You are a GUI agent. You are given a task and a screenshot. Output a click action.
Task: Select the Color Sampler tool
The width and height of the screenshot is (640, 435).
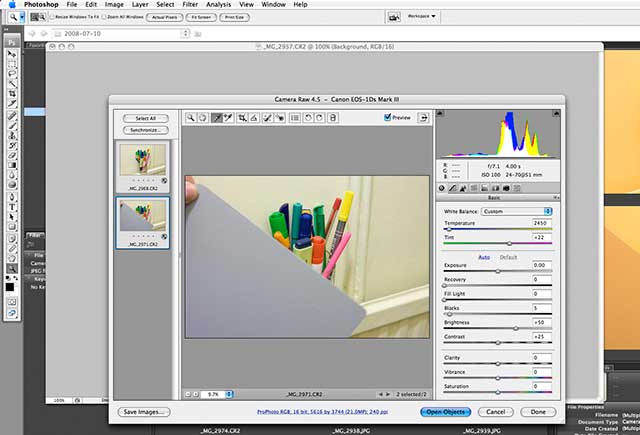(229, 118)
